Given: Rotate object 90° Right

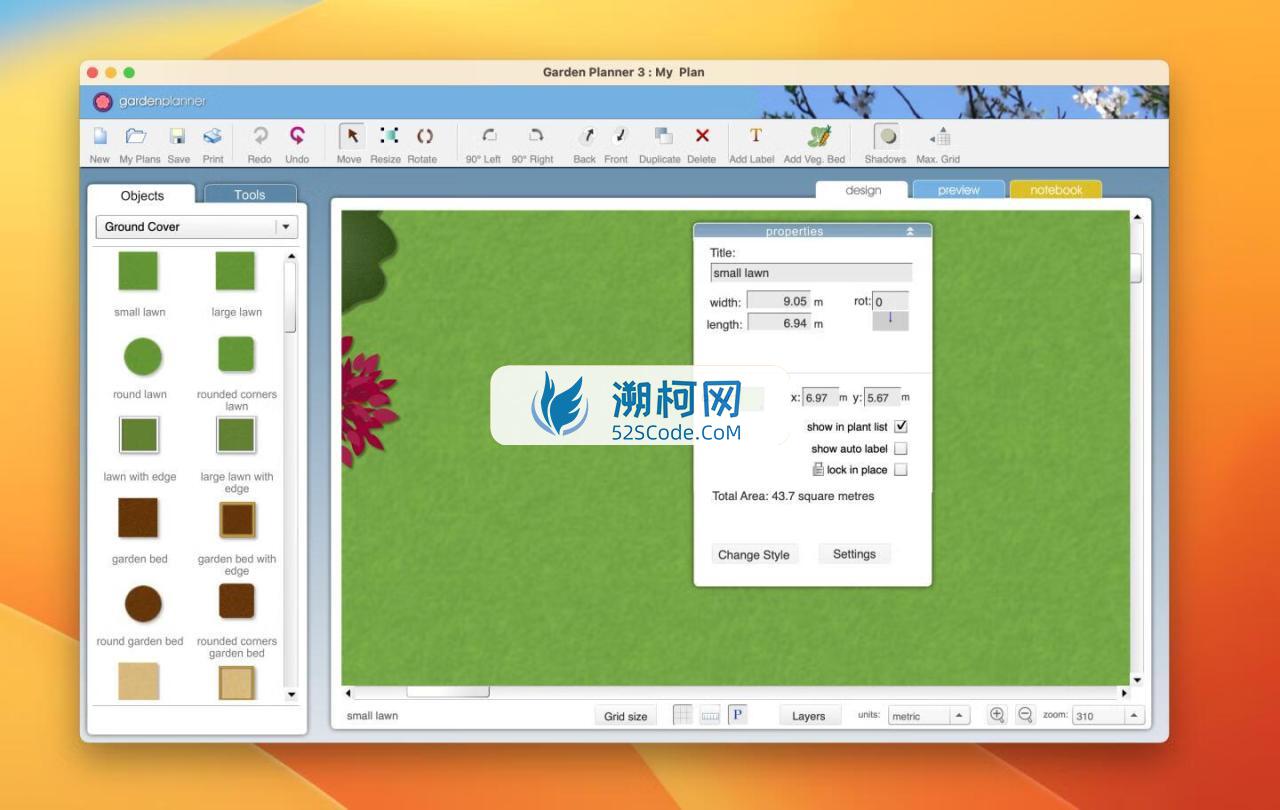Looking at the screenshot, I should (536, 135).
